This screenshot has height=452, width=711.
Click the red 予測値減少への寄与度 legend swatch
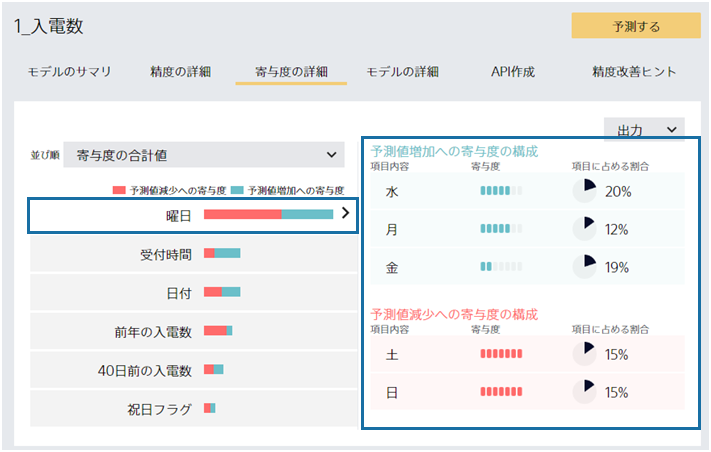point(119,190)
